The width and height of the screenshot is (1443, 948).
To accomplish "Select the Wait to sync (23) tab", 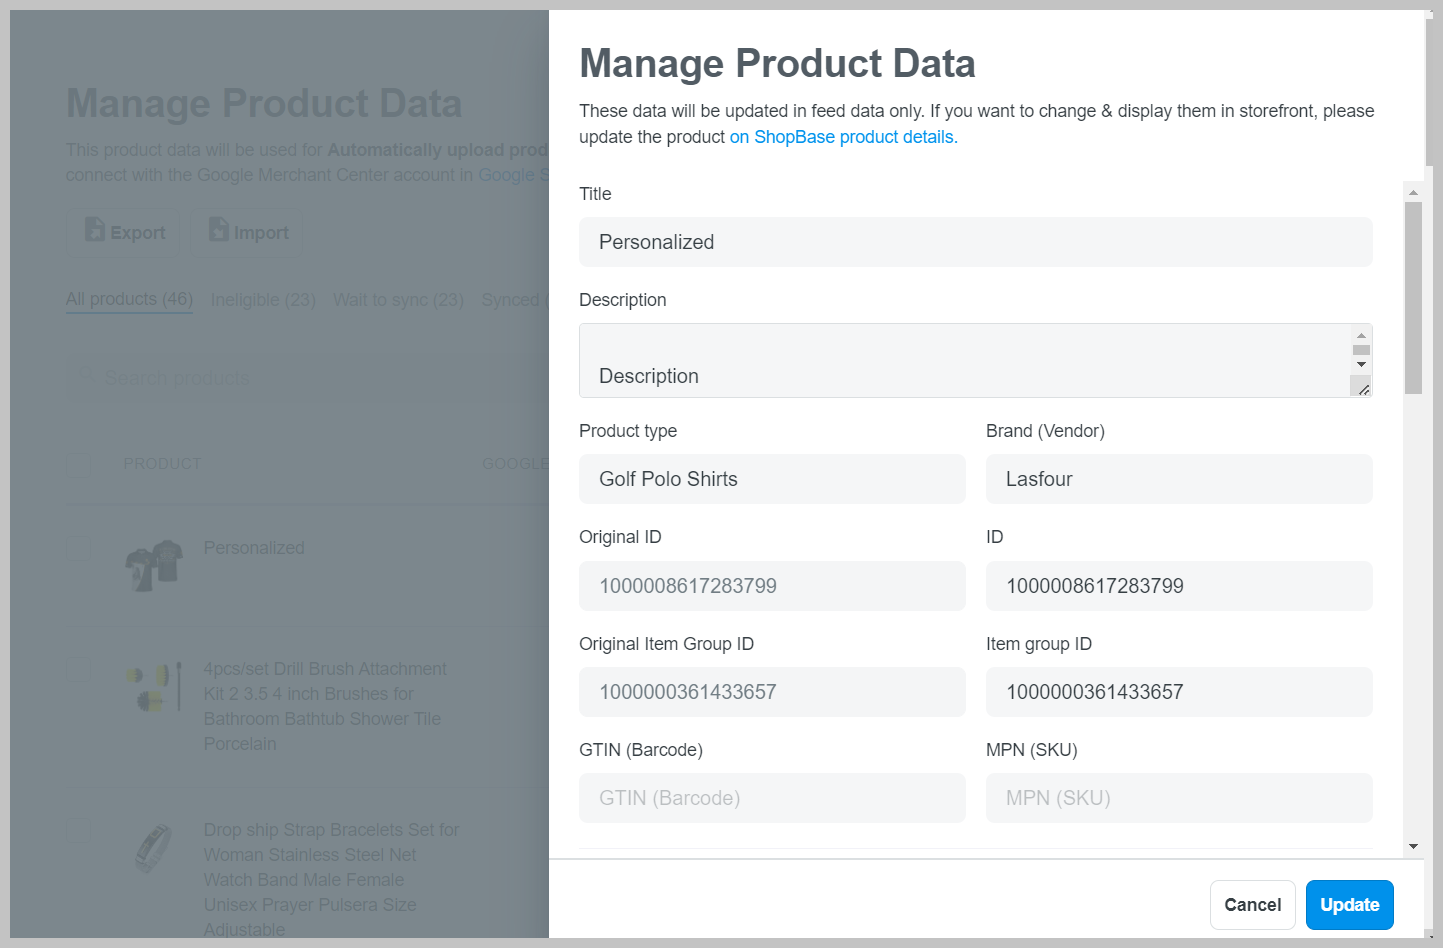I will click(x=398, y=300).
